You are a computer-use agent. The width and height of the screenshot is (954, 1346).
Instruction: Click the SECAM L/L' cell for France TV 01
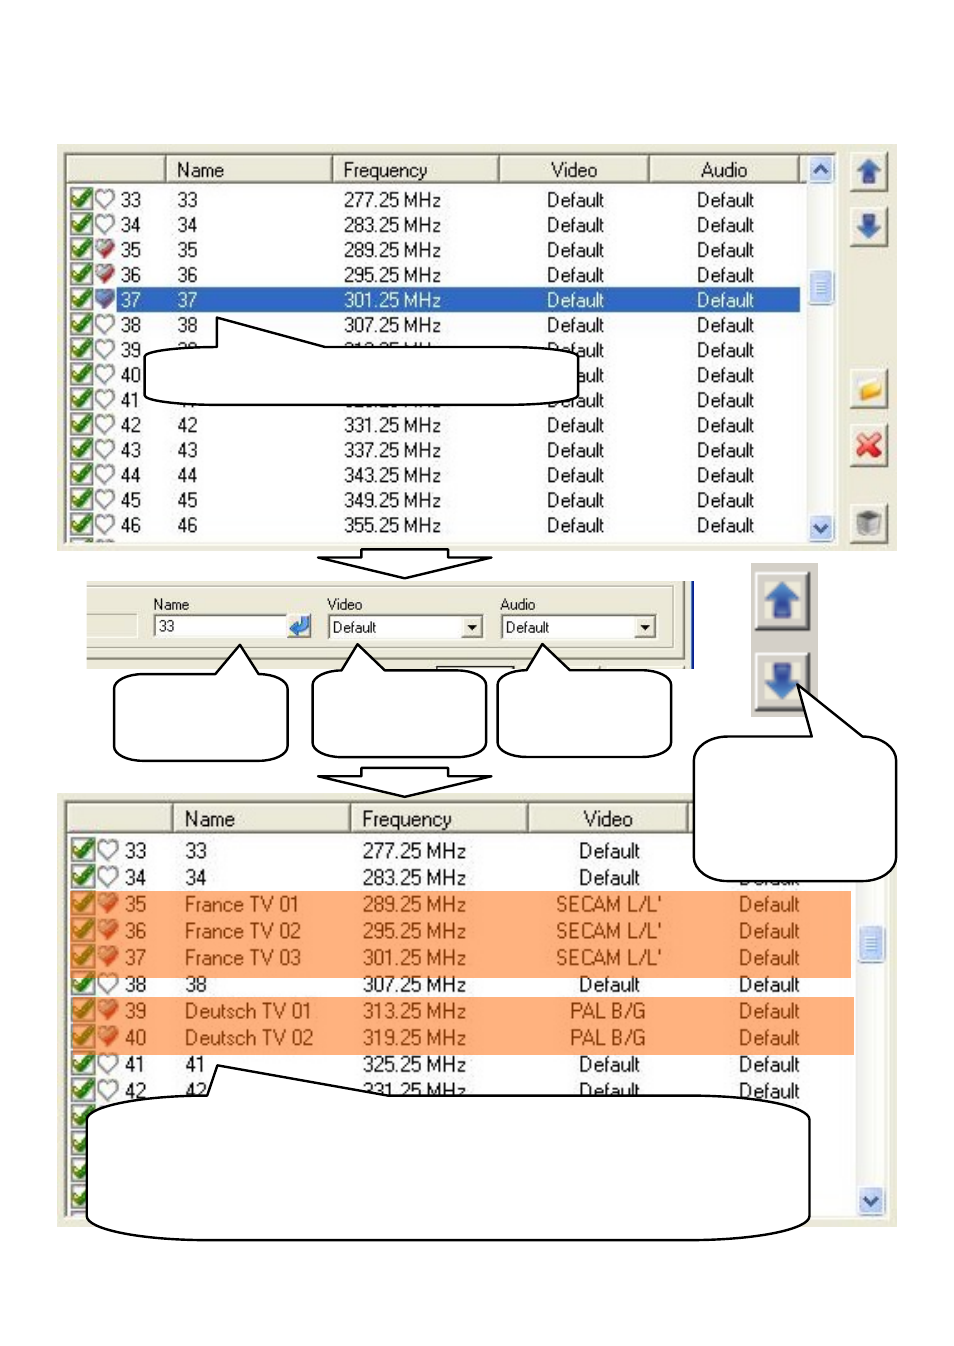608,904
